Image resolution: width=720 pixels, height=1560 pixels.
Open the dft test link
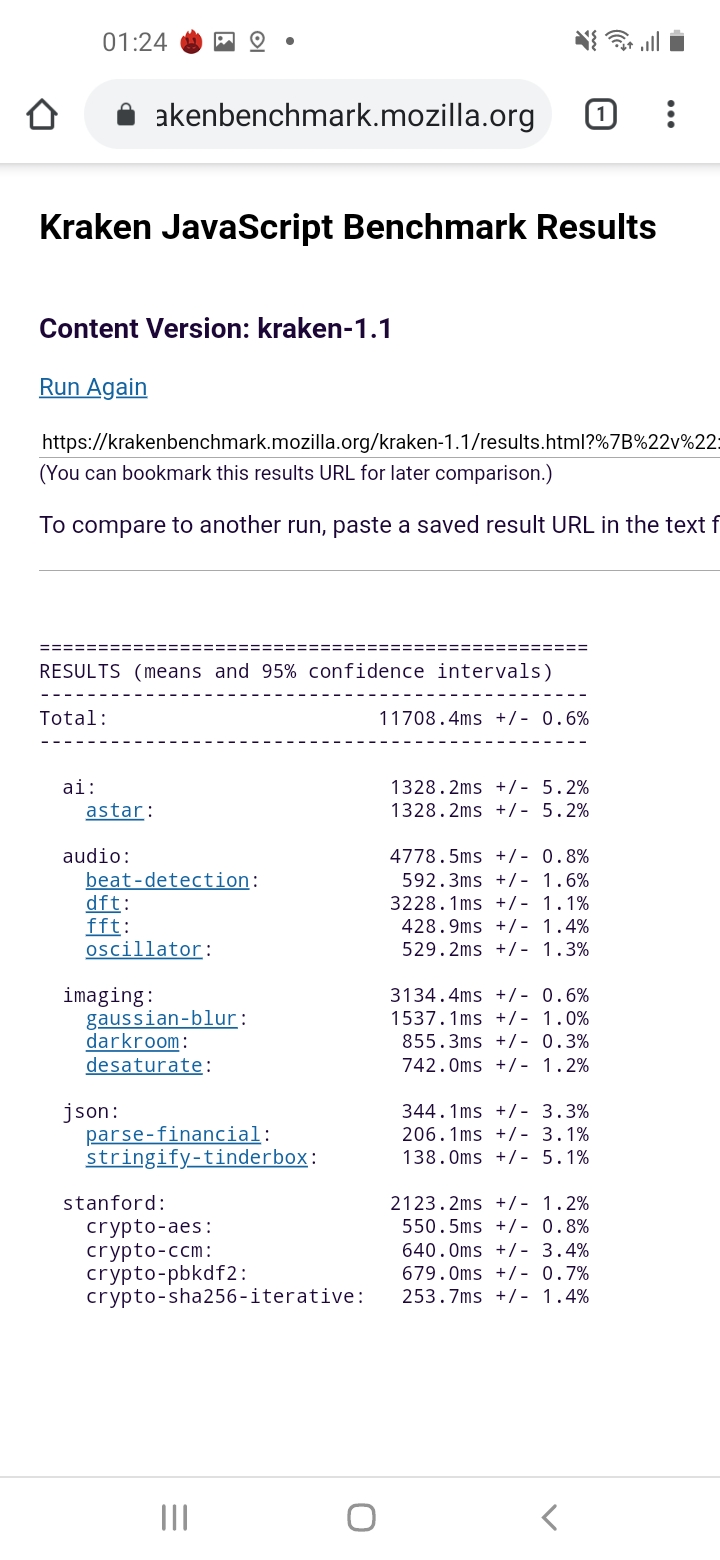click(103, 904)
